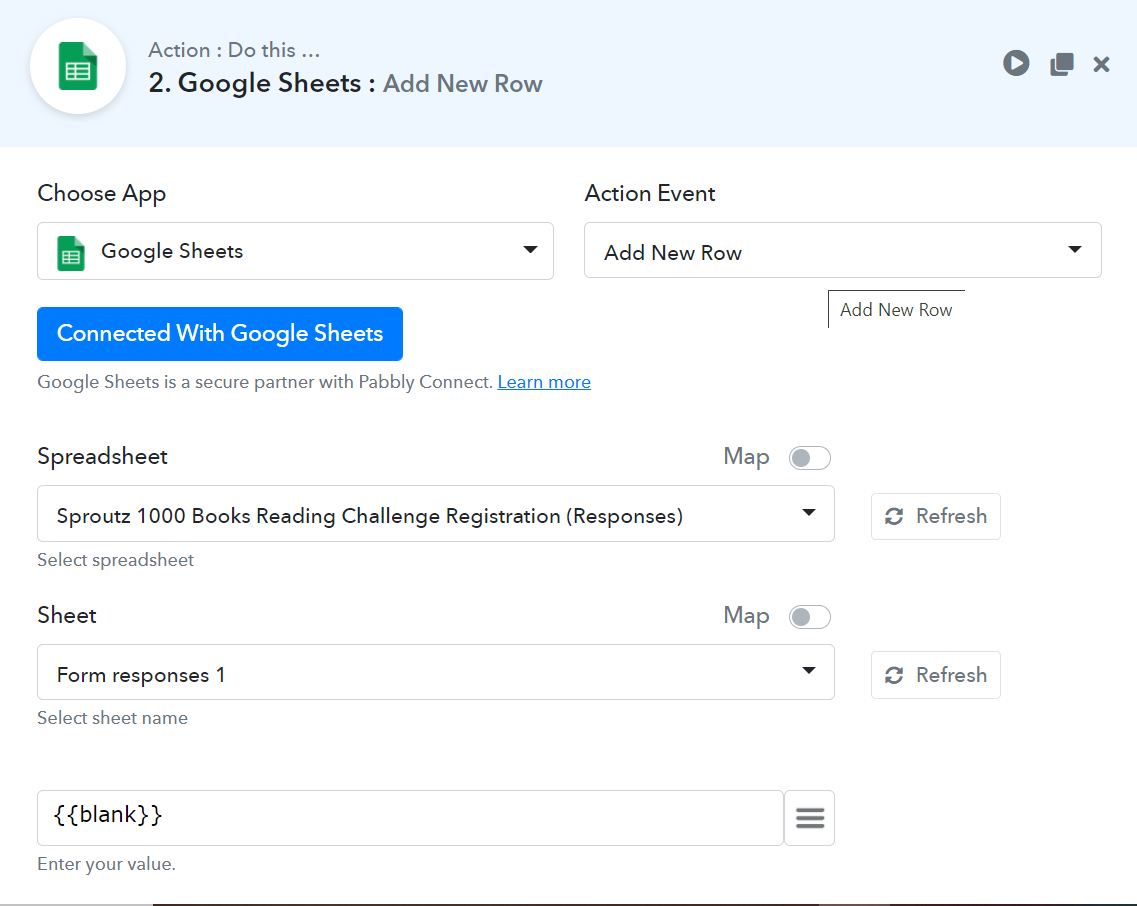
Task: Open the Learn more link
Action: click(x=544, y=382)
